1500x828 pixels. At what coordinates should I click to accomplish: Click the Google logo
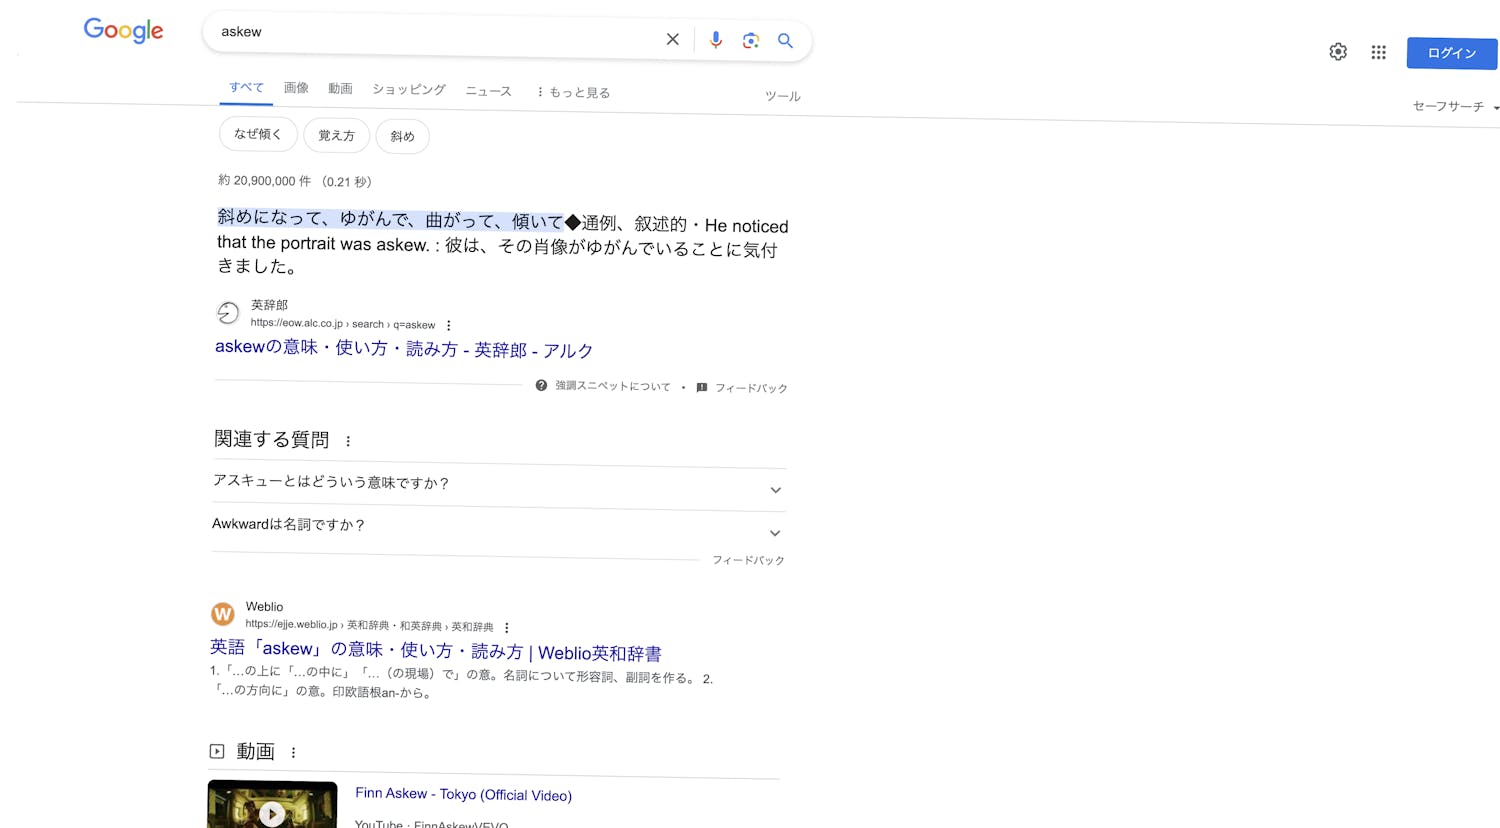coord(123,30)
